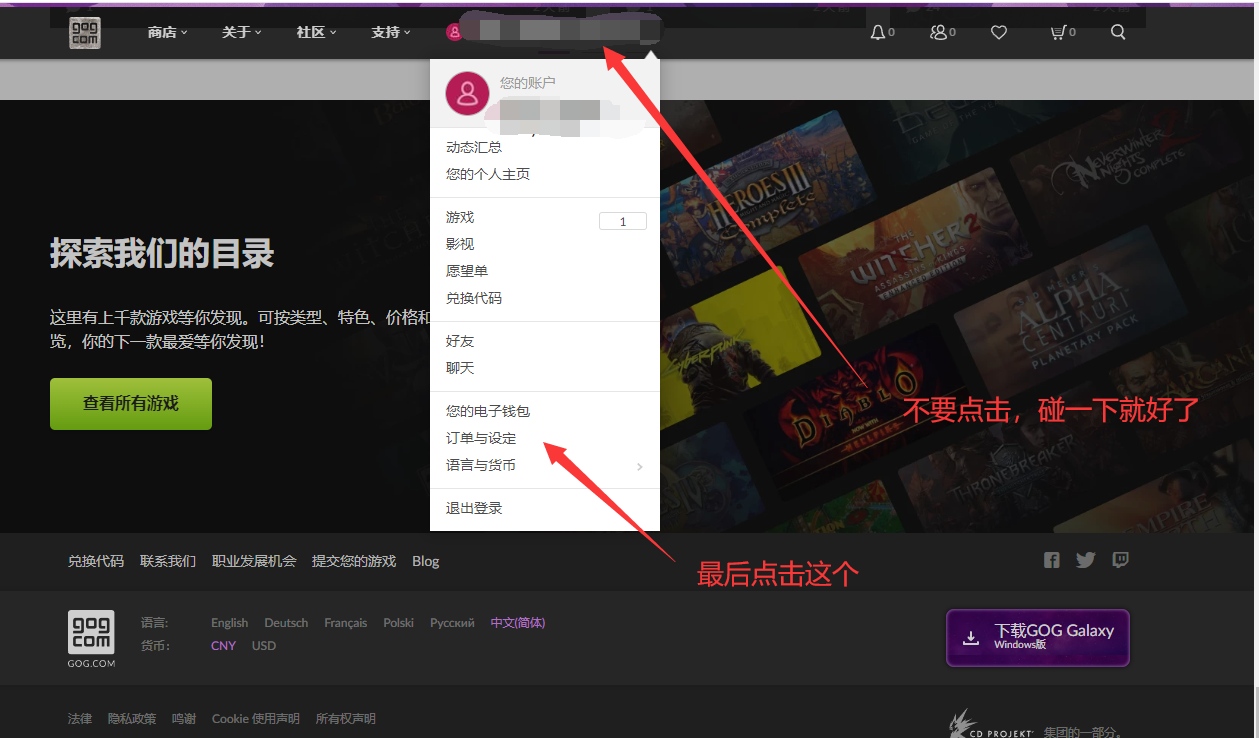The height and width of the screenshot is (738, 1259).
Task: Open GOG Twitter page icon
Action: coord(1086,560)
